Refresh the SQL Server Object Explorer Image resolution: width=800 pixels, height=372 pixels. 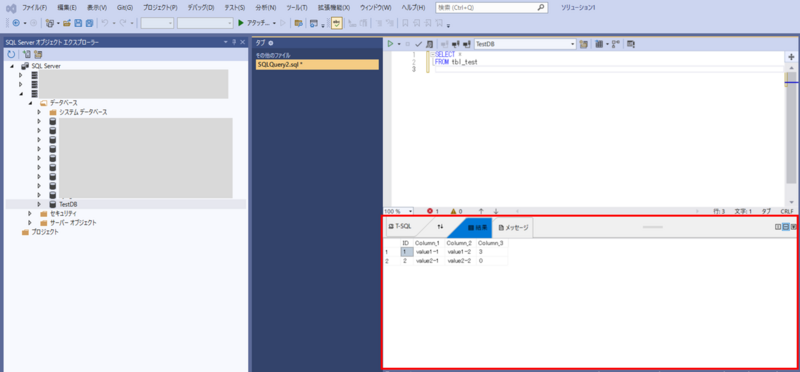tap(11, 54)
